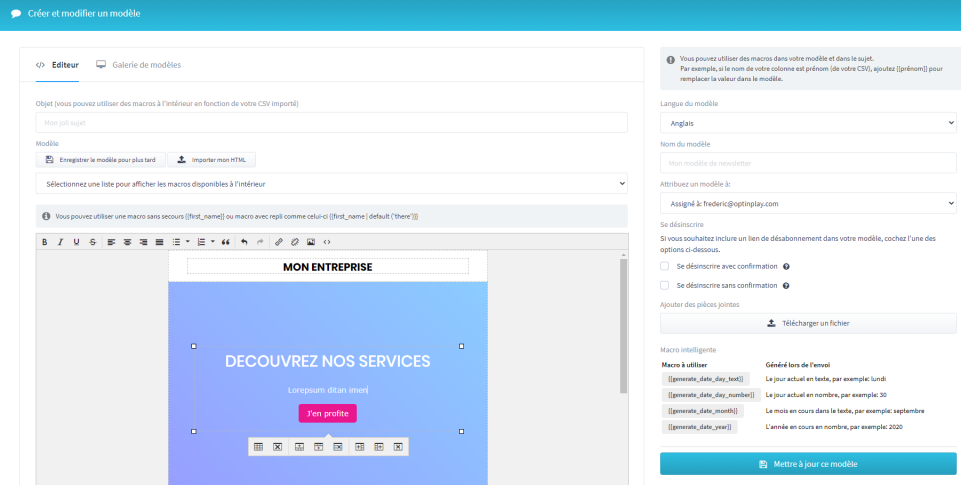The image size is (961, 485).
Task: Click 'Mettre à jour ce modèle' button
Action: coord(808,464)
